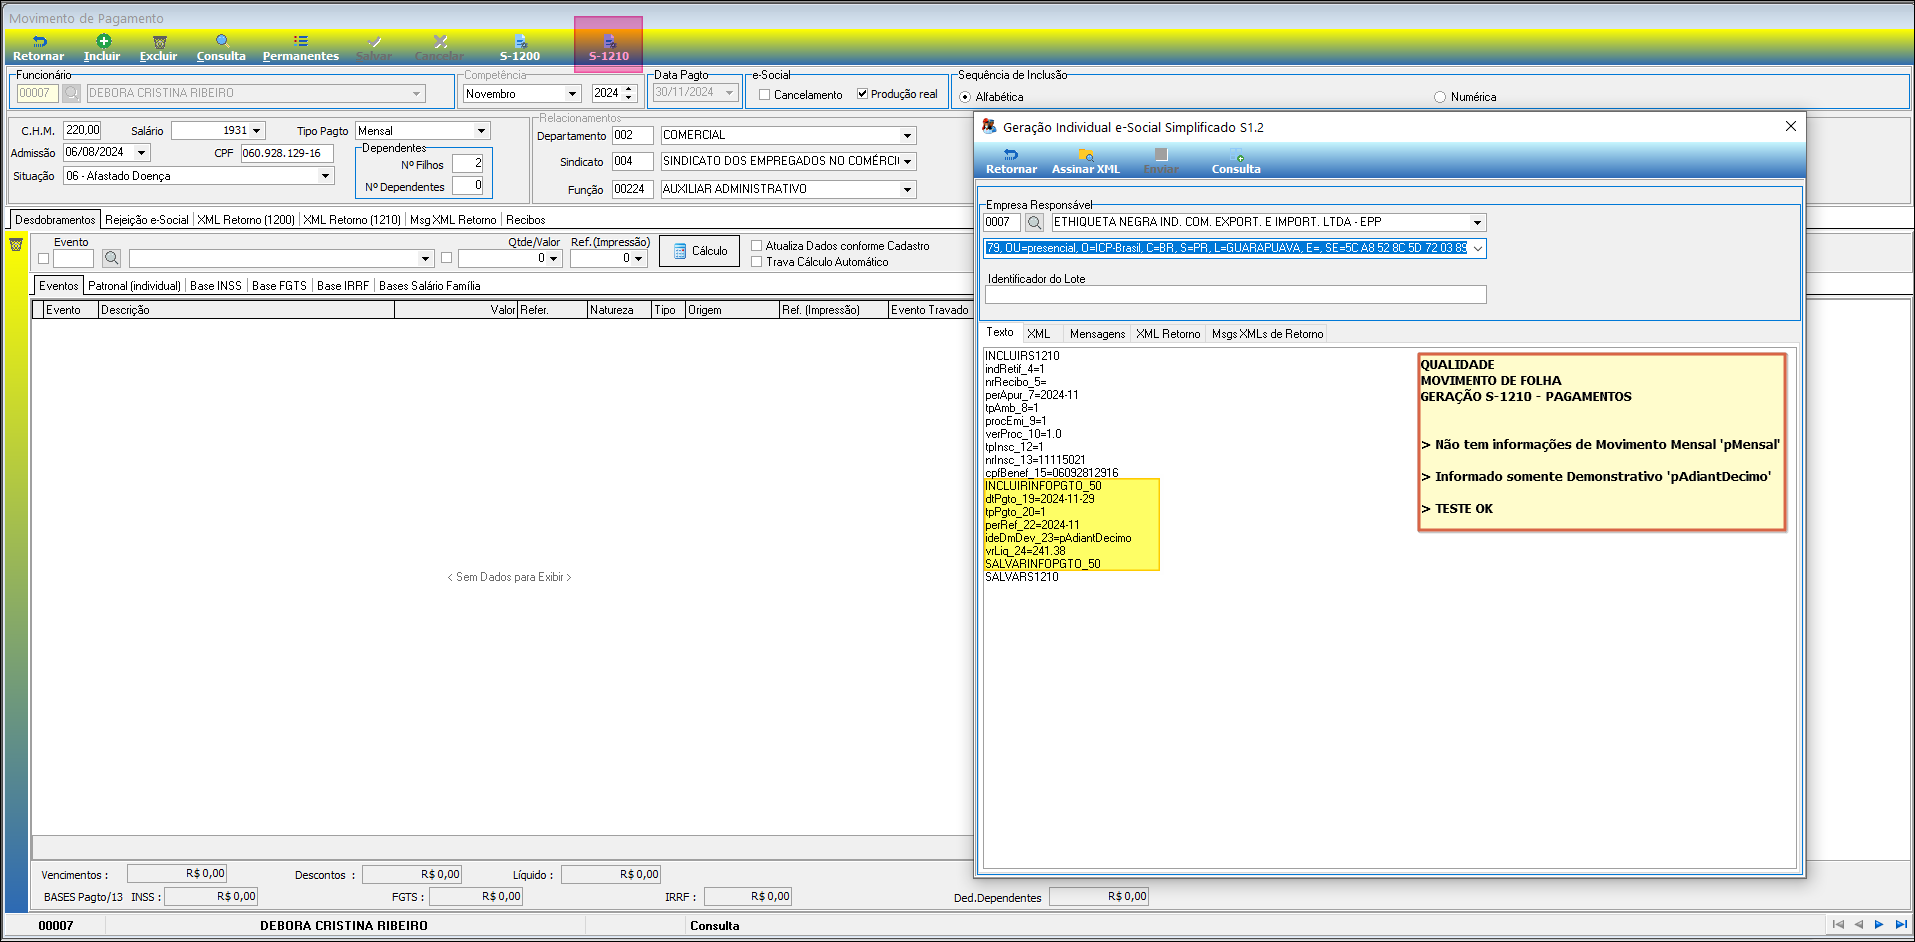Click the Retornar toolbar icon in main window
Screen dimensions: 1915x942
tap(39, 41)
